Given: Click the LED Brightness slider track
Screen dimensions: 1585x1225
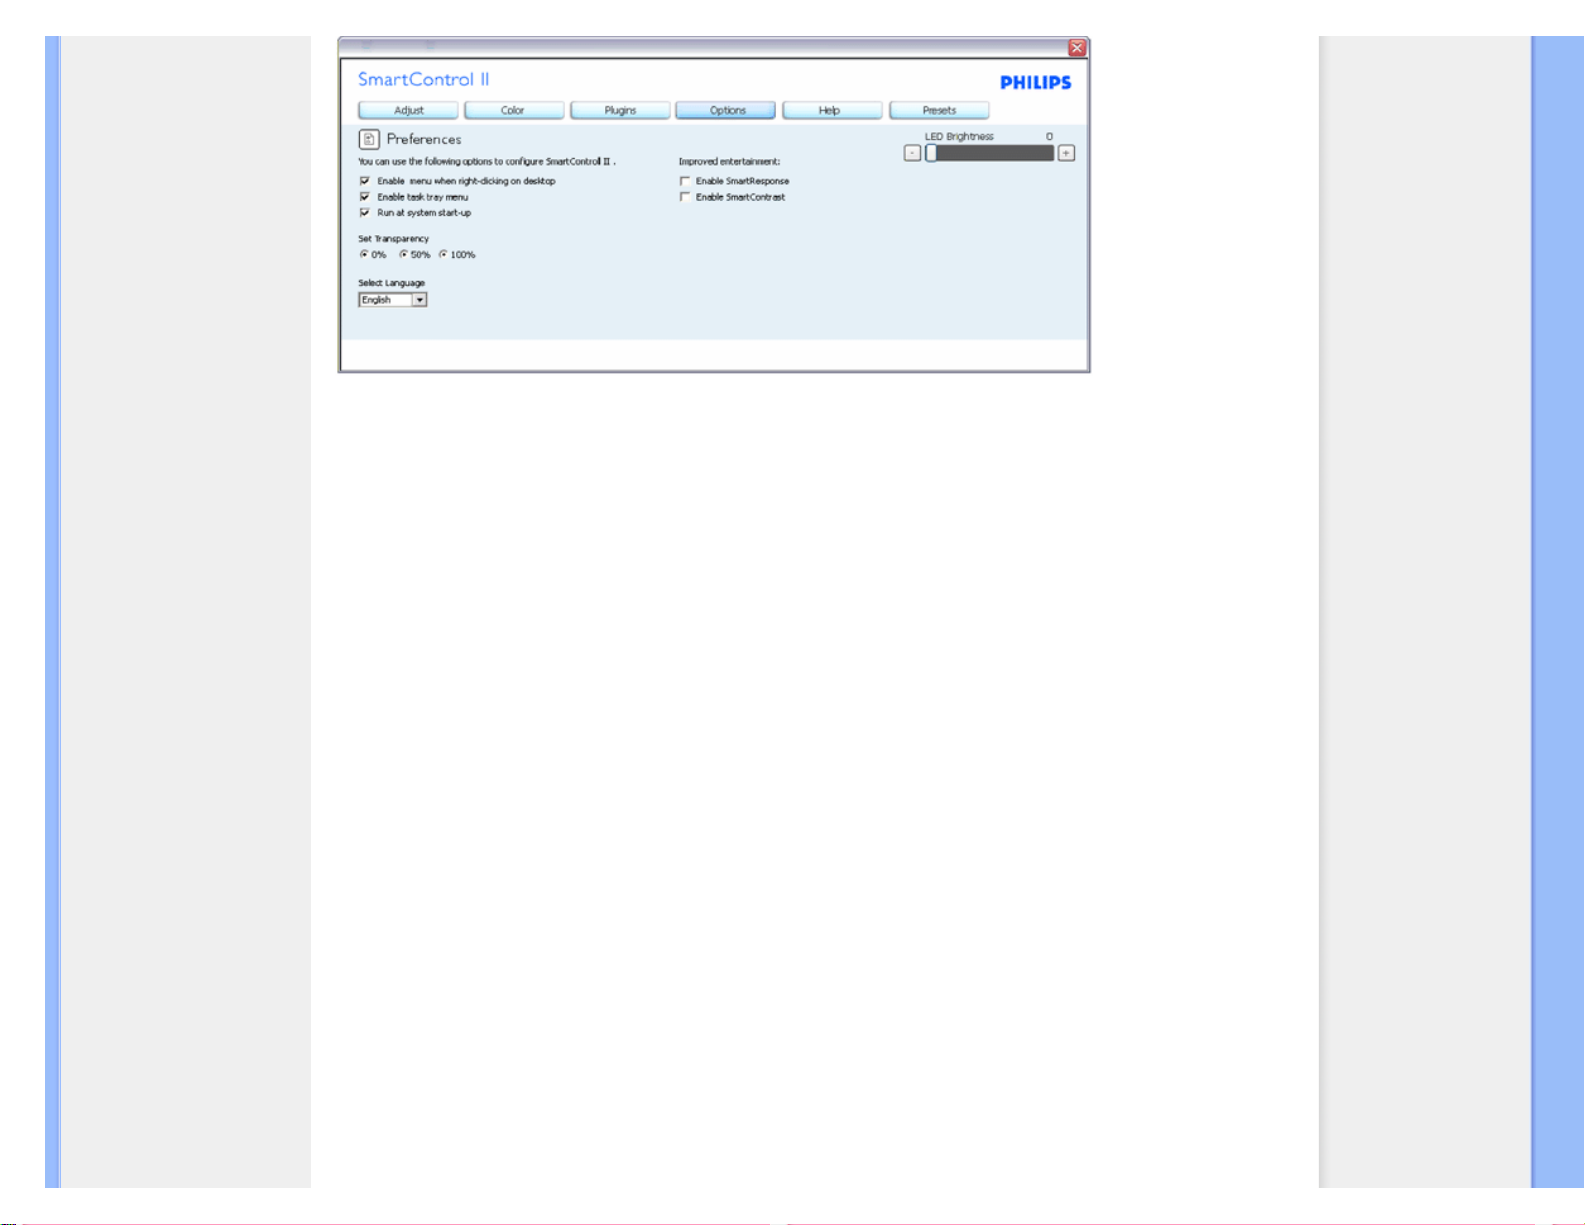Looking at the screenshot, I should 995,153.
